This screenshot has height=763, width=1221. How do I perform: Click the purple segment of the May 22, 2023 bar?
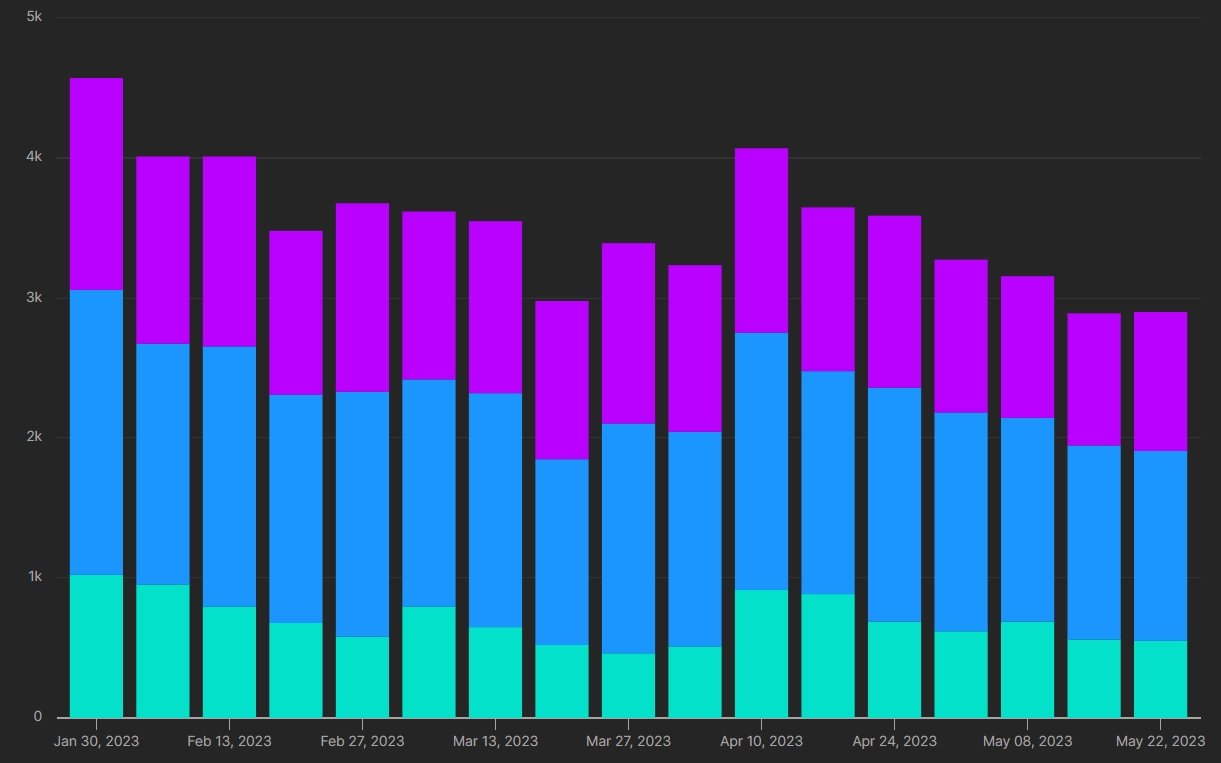point(1160,381)
